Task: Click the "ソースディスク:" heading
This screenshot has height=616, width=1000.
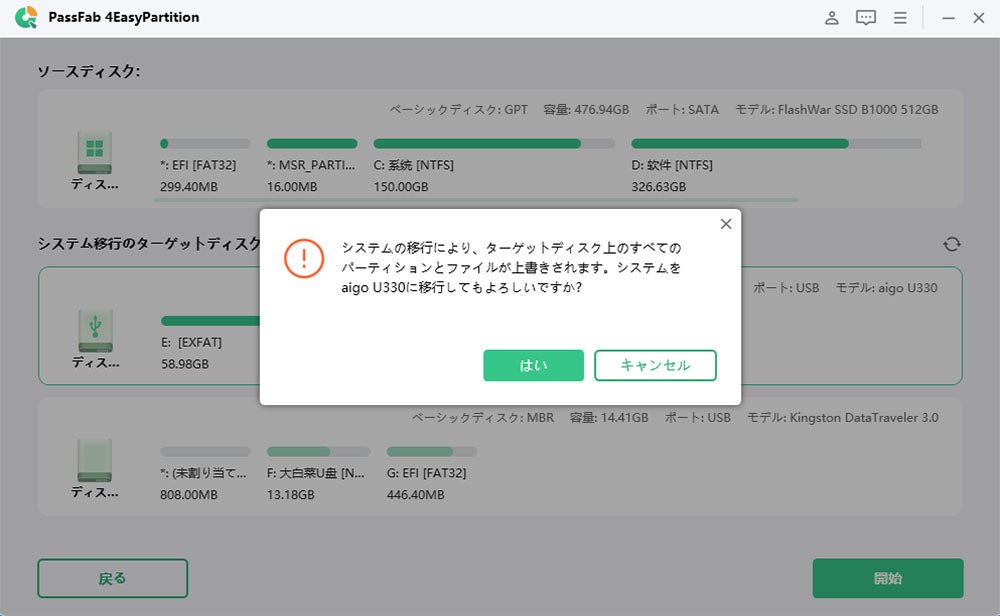Action: point(89,71)
